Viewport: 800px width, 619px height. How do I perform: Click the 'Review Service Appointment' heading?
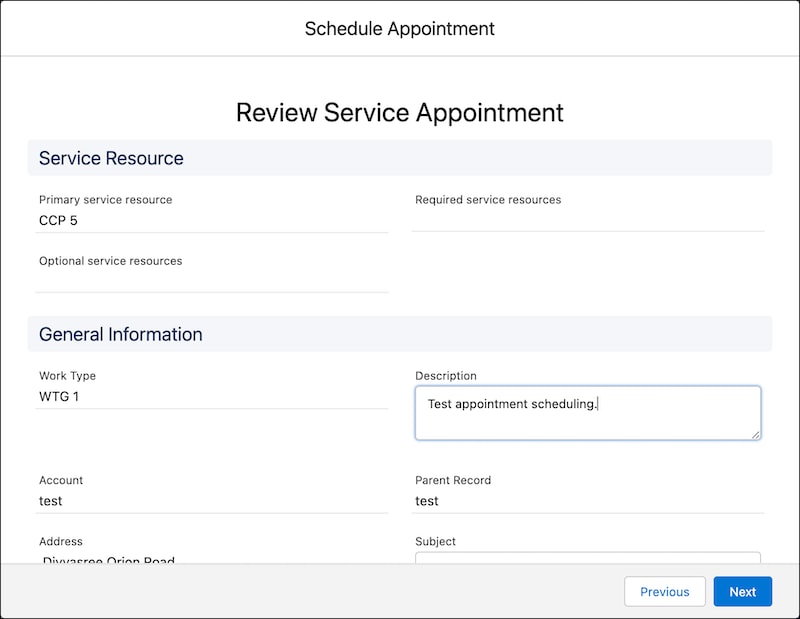399,112
